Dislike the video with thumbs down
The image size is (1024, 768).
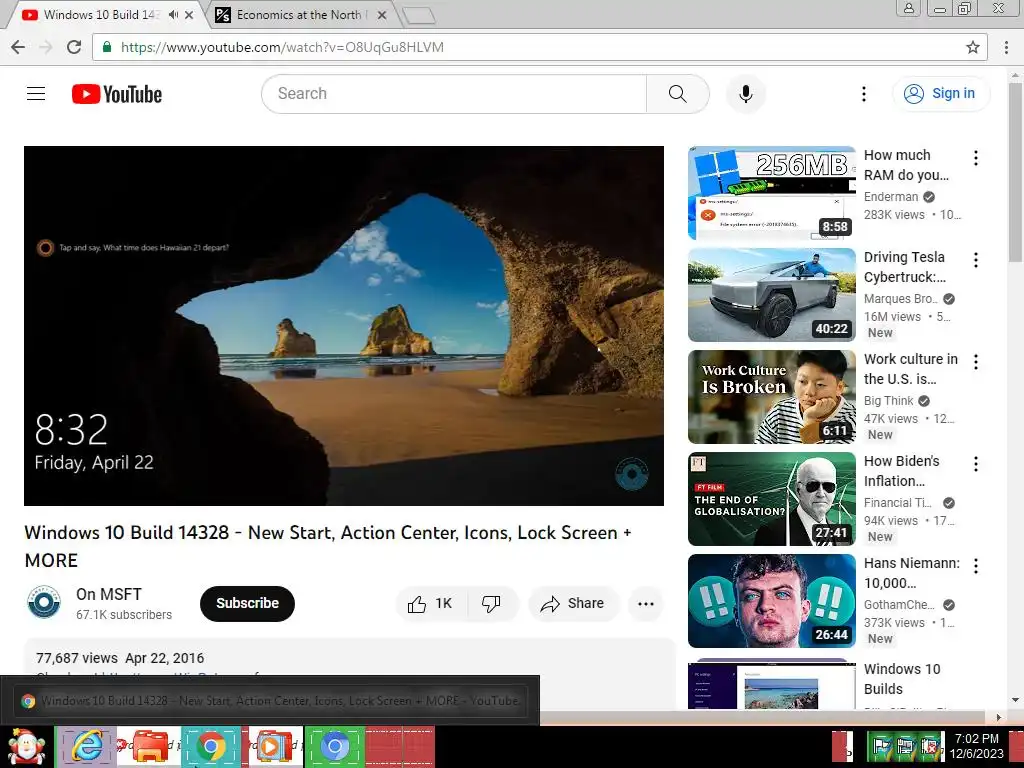(491, 603)
